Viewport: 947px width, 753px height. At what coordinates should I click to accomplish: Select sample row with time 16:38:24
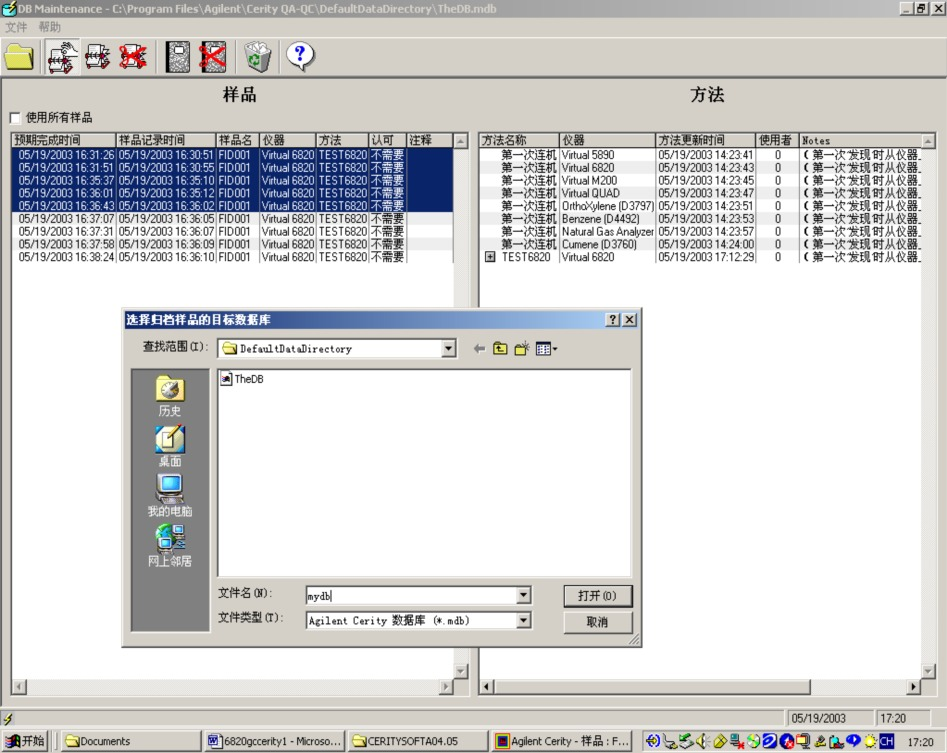point(232,257)
